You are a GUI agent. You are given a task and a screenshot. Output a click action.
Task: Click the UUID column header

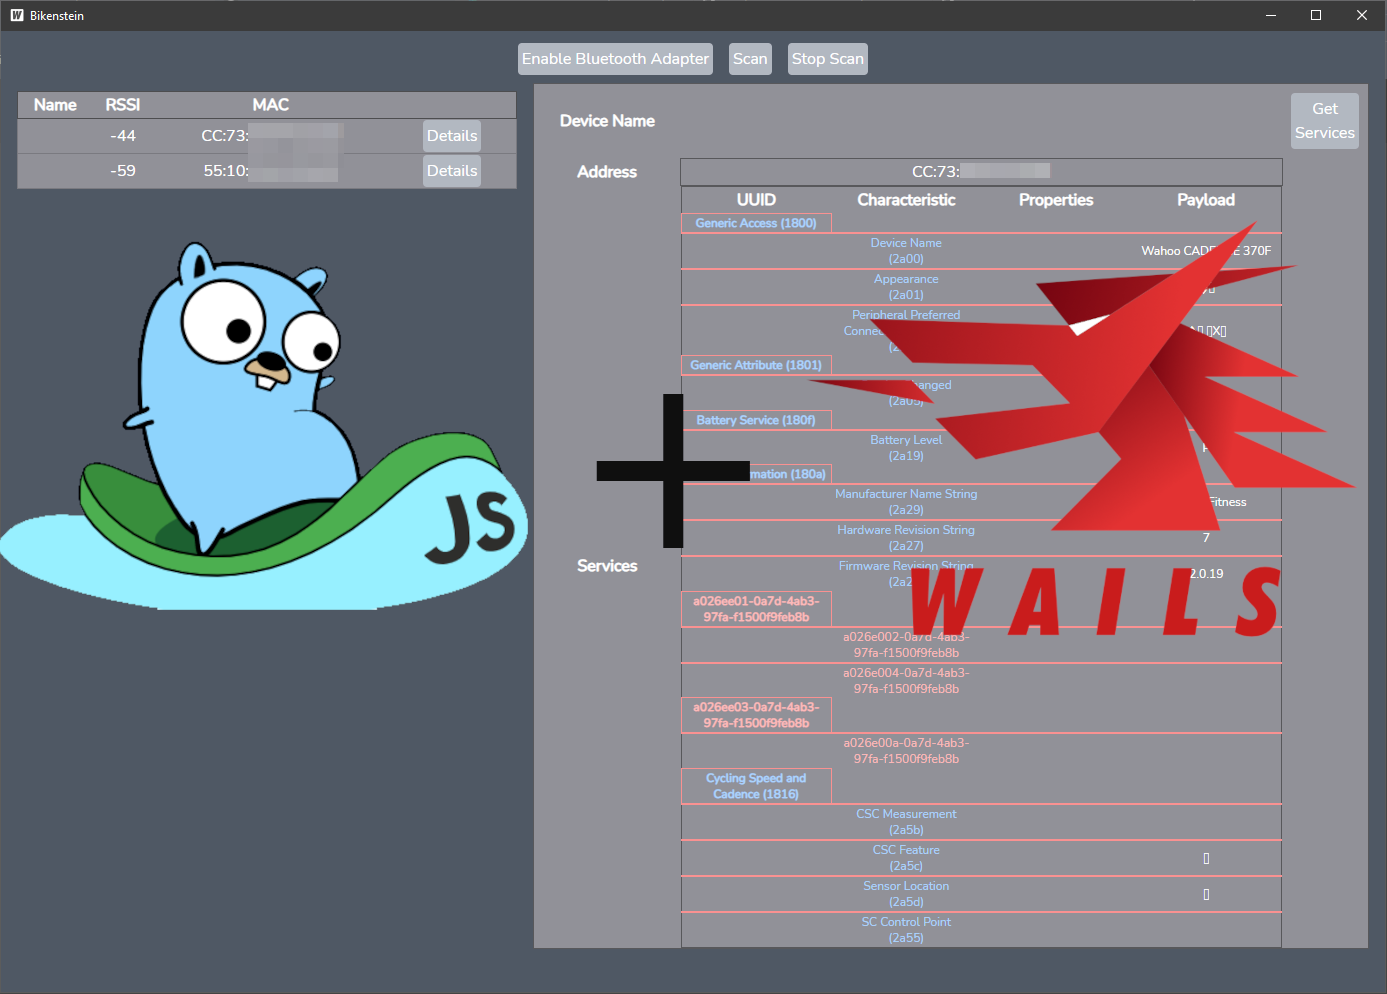point(756,200)
